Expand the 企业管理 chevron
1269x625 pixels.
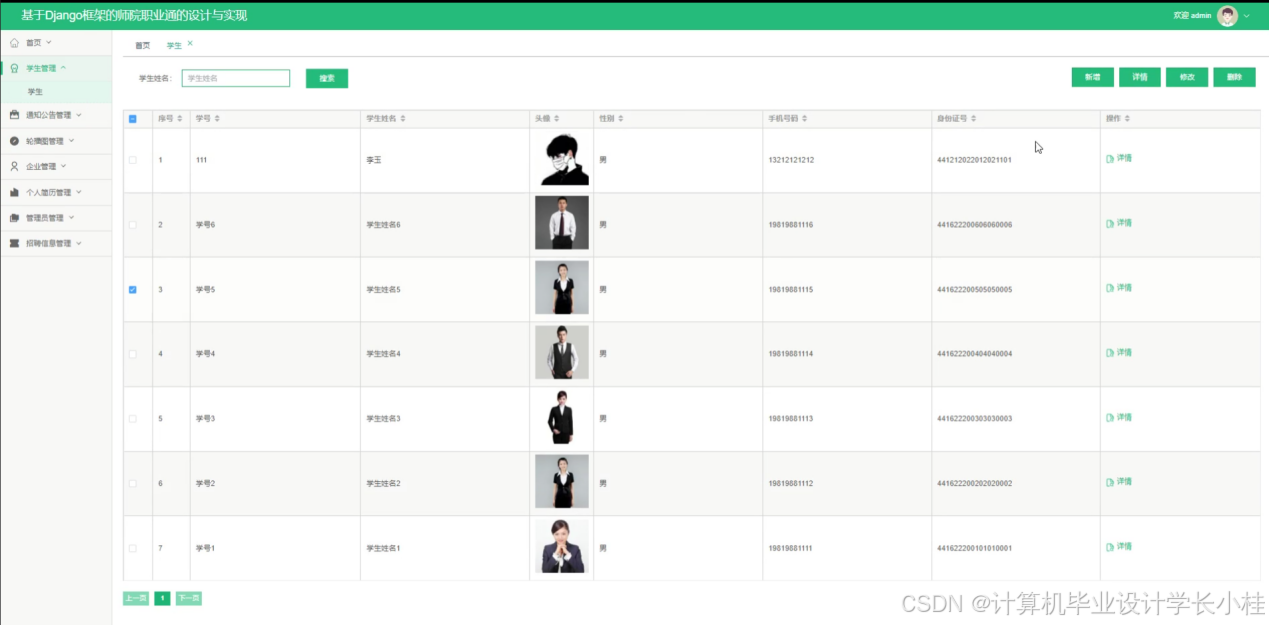click(64, 166)
